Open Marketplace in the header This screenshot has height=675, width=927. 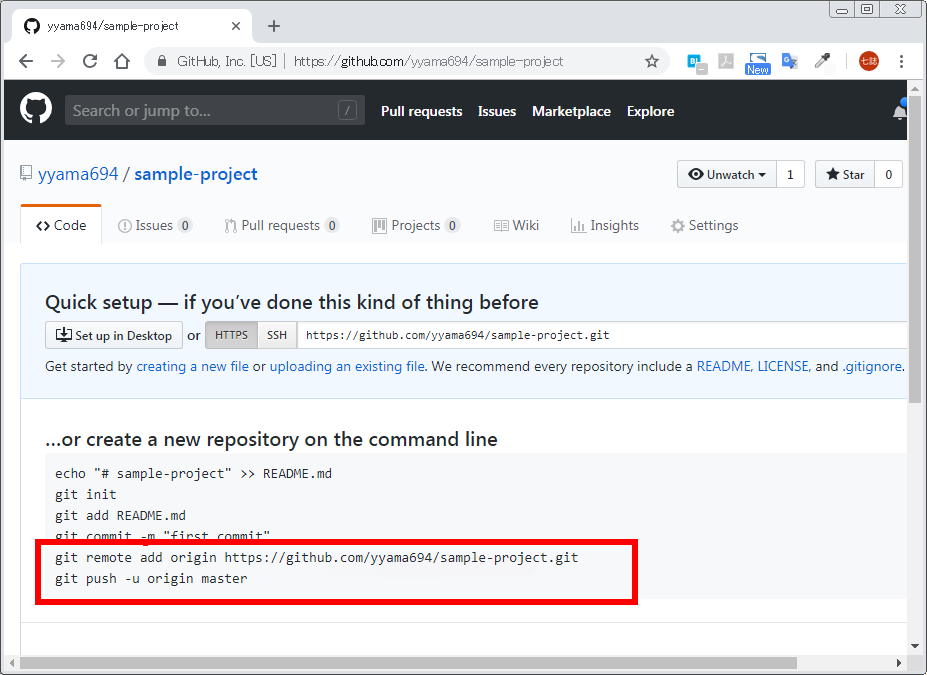tap(571, 111)
